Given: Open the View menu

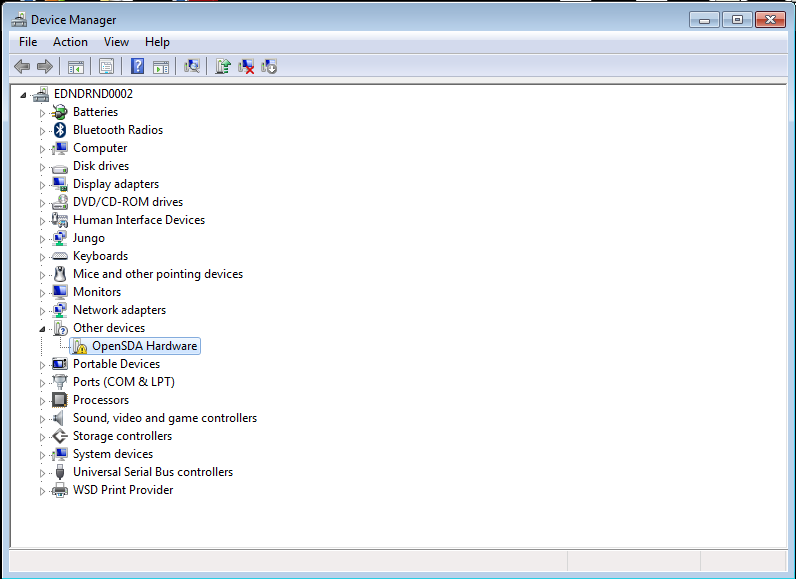Looking at the screenshot, I should [116, 42].
